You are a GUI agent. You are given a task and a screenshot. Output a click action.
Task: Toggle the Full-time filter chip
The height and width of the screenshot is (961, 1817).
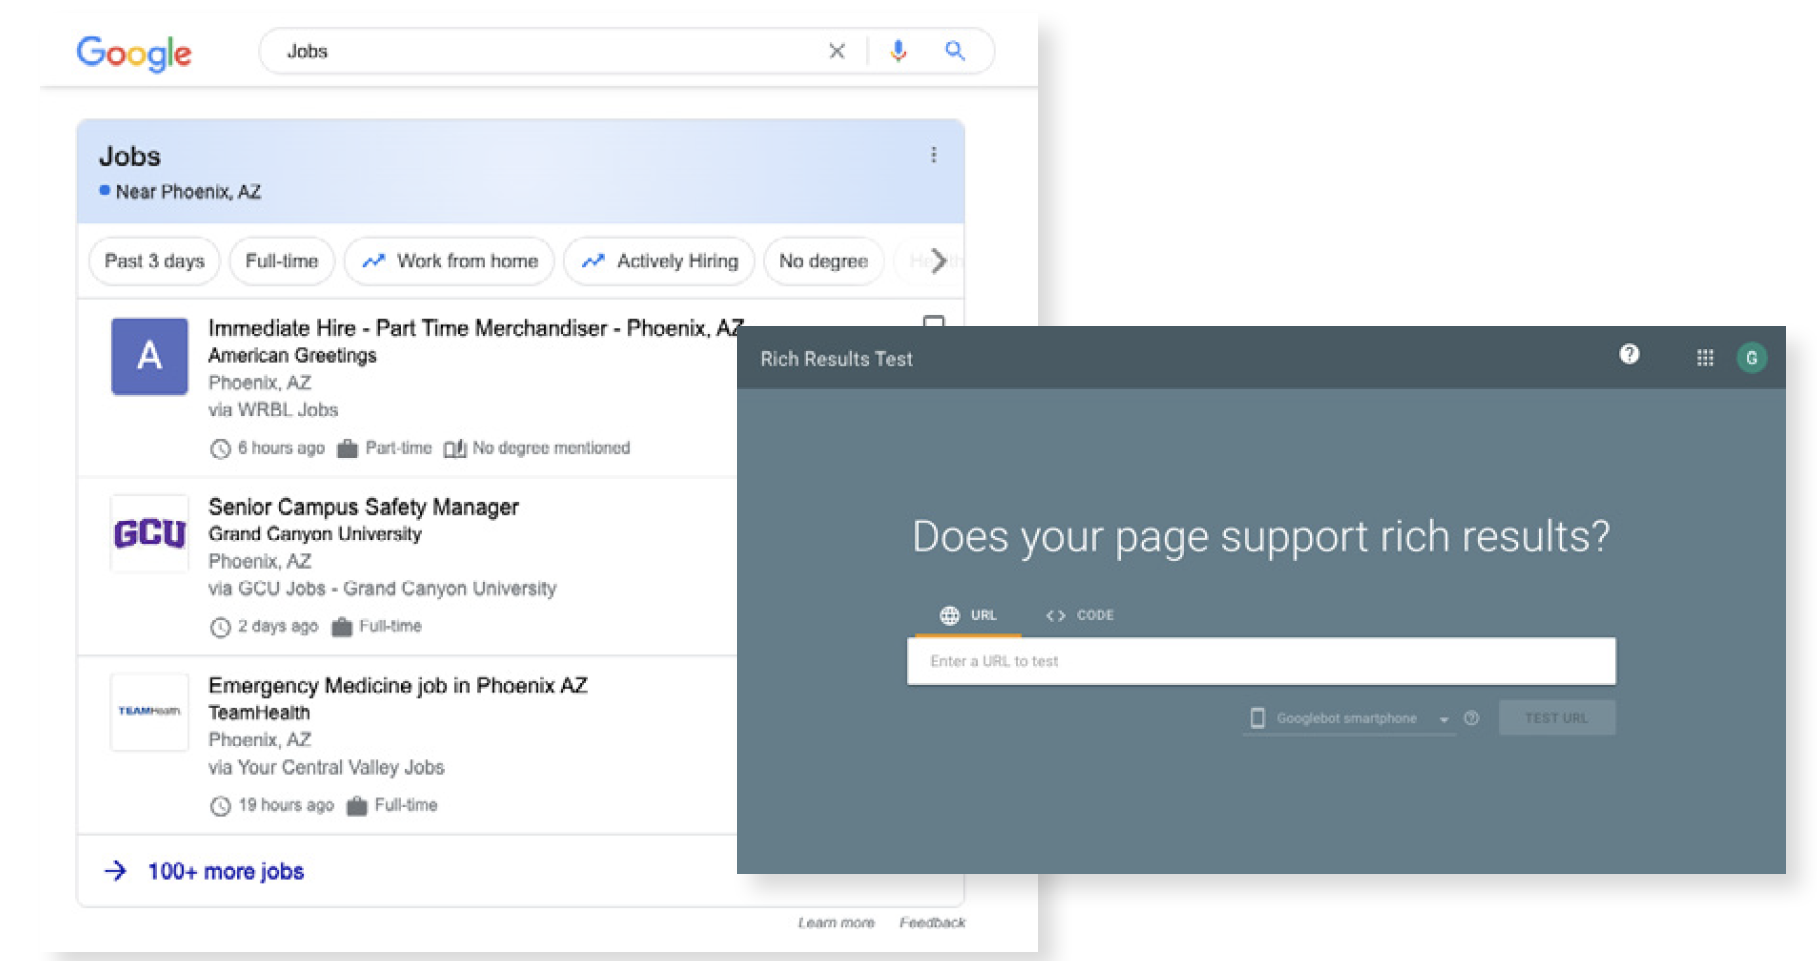[281, 261]
